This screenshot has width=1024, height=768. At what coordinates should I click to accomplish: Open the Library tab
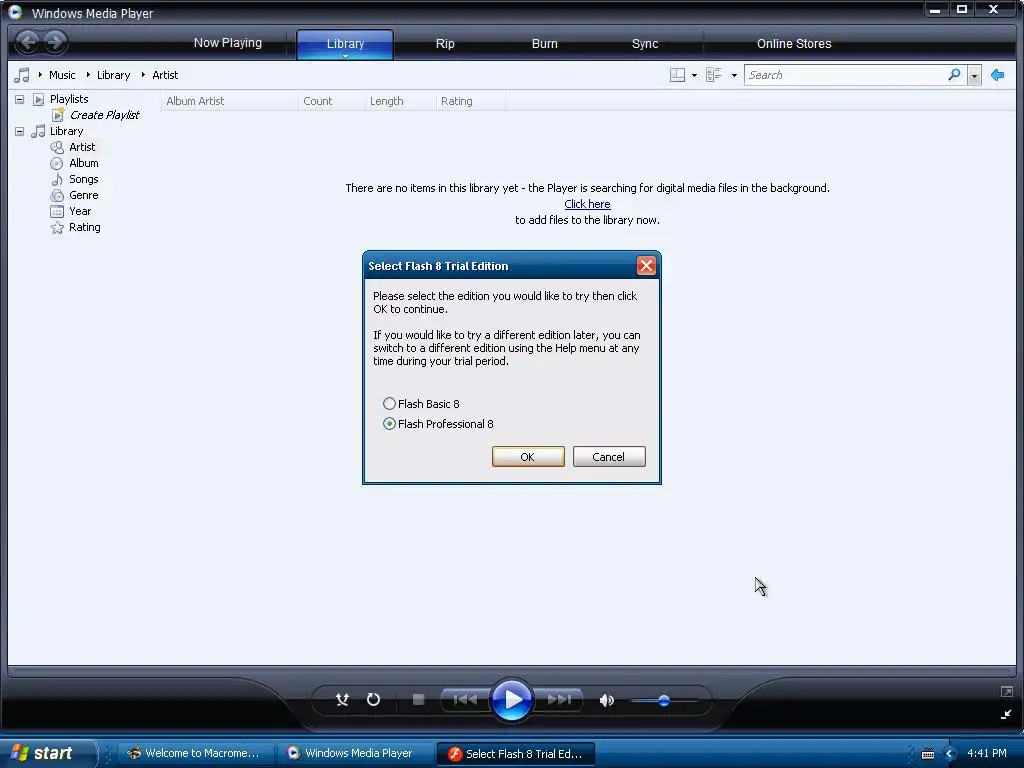345,44
